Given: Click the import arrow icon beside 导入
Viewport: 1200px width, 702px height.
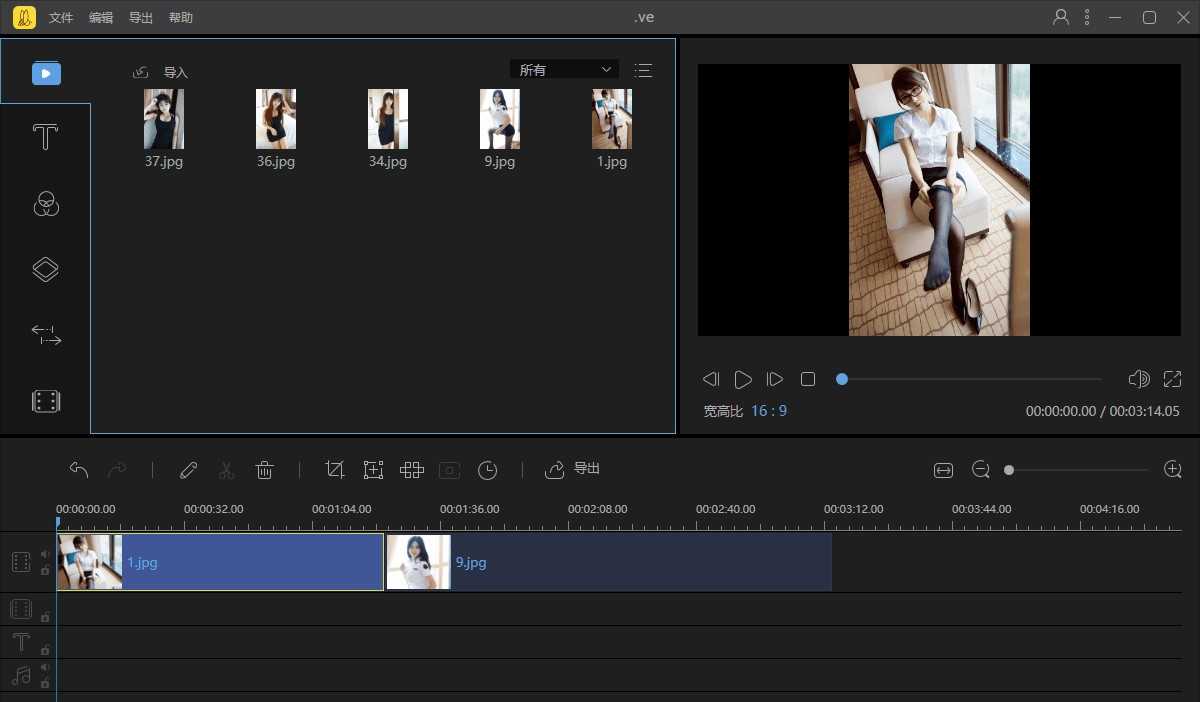Looking at the screenshot, I should tap(141, 72).
